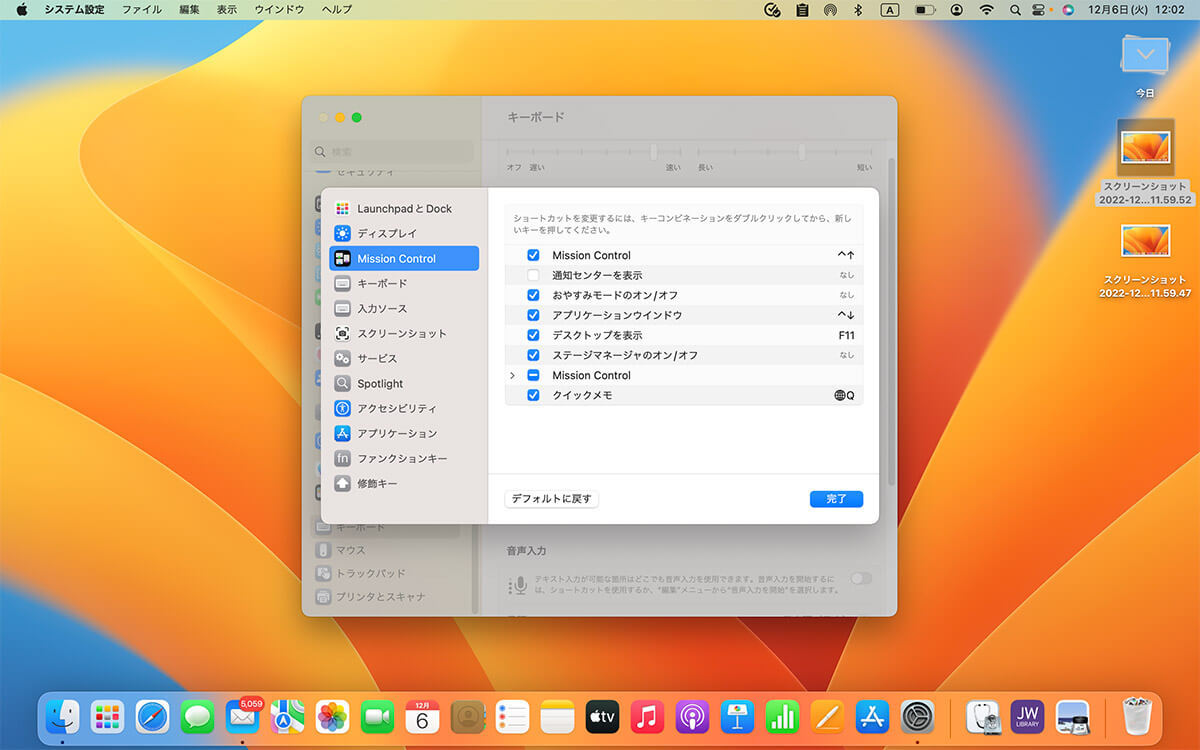Click ^↓ shortcut for アプリケーションウインドウ
Screen dimensions: 1200x750
[846, 315]
